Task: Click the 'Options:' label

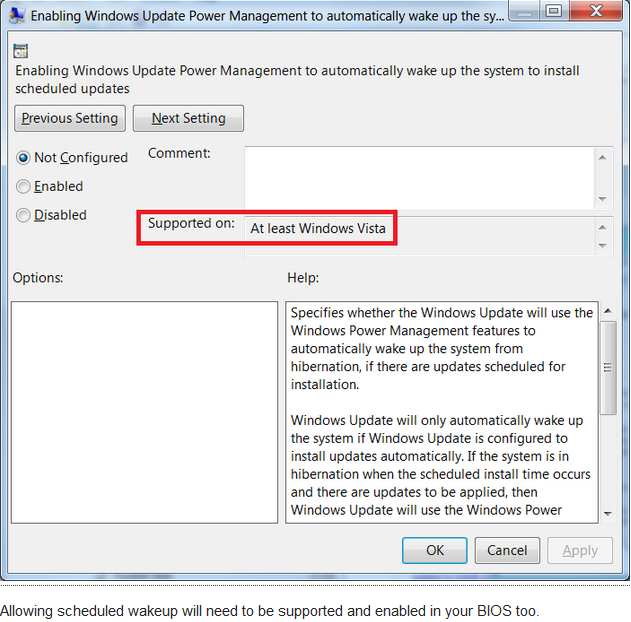Action: (x=38, y=278)
